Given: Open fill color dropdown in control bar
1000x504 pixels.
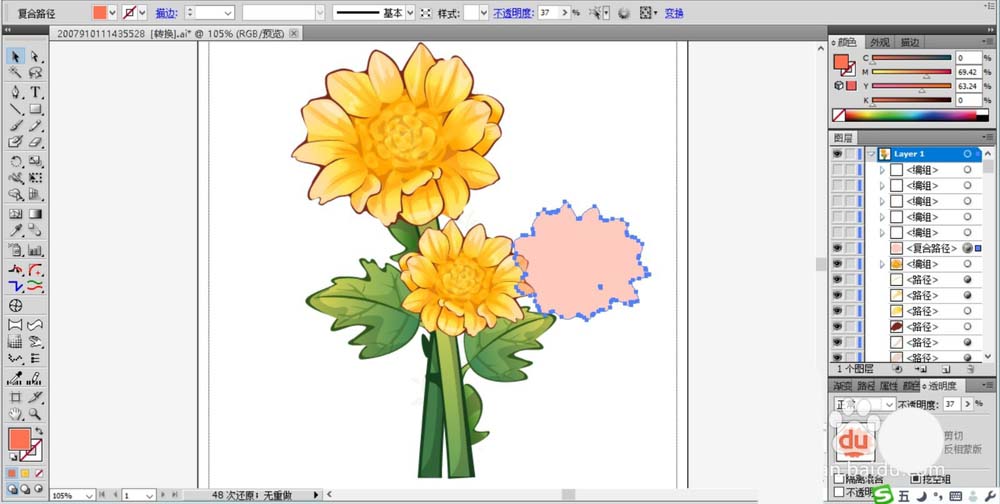Looking at the screenshot, I should coord(113,13).
